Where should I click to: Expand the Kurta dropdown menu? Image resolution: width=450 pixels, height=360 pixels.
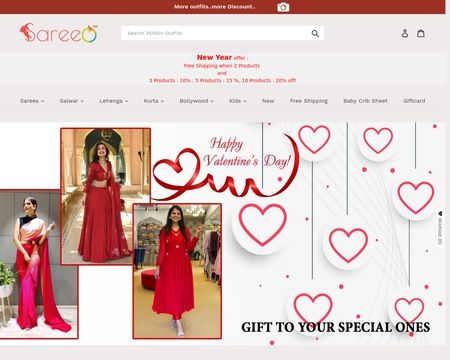click(x=154, y=101)
